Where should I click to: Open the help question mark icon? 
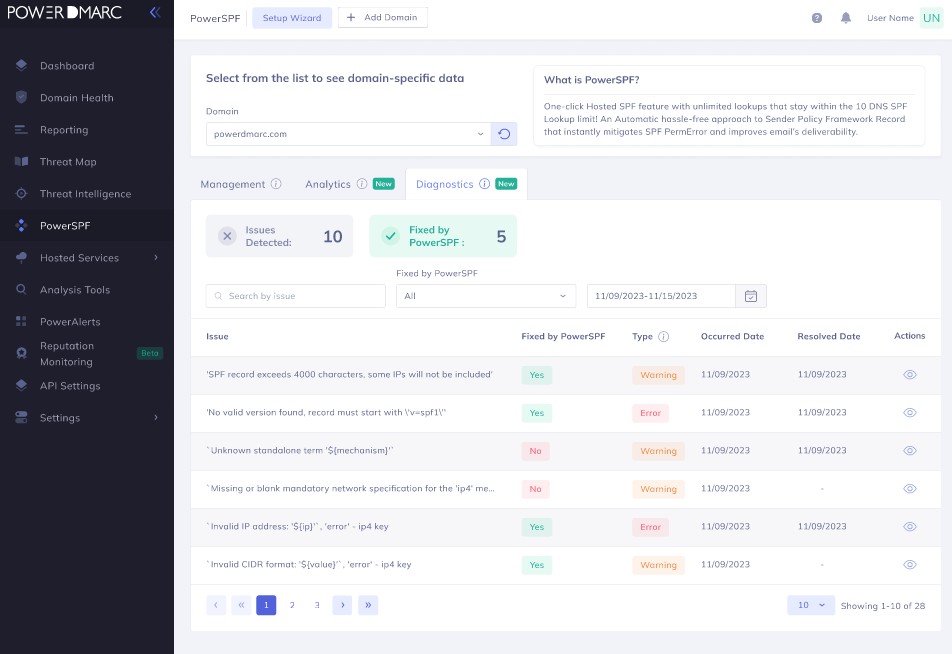(x=817, y=18)
